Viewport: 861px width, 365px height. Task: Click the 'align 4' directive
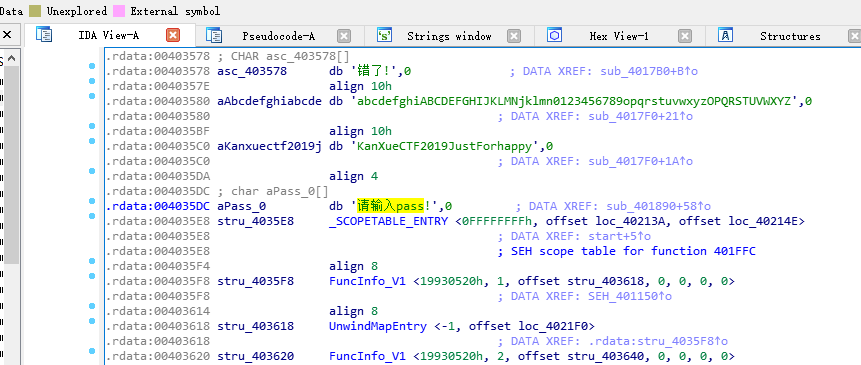pyautogui.click(x=354, y=176)
